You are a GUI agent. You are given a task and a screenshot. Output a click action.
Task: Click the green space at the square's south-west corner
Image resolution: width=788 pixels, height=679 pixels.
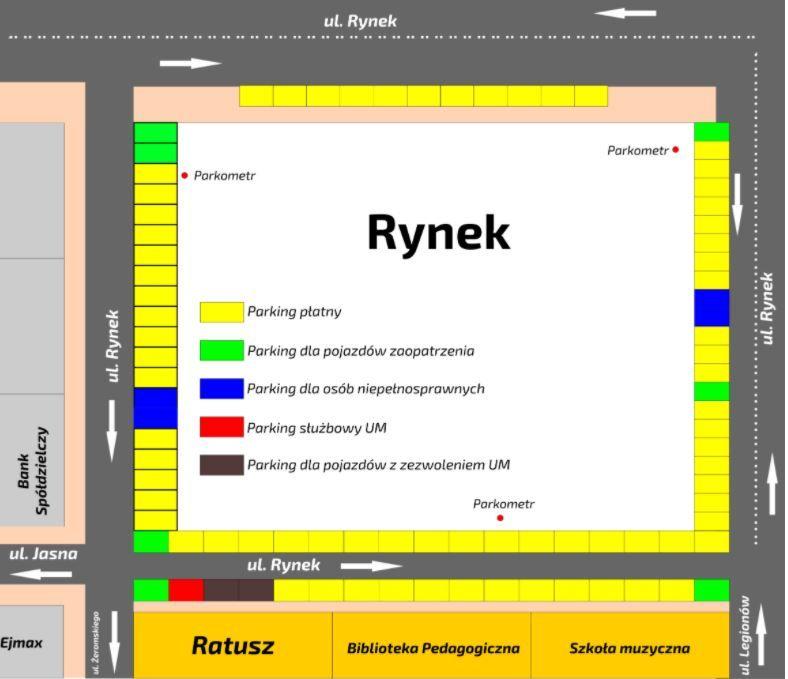[151, 542]
